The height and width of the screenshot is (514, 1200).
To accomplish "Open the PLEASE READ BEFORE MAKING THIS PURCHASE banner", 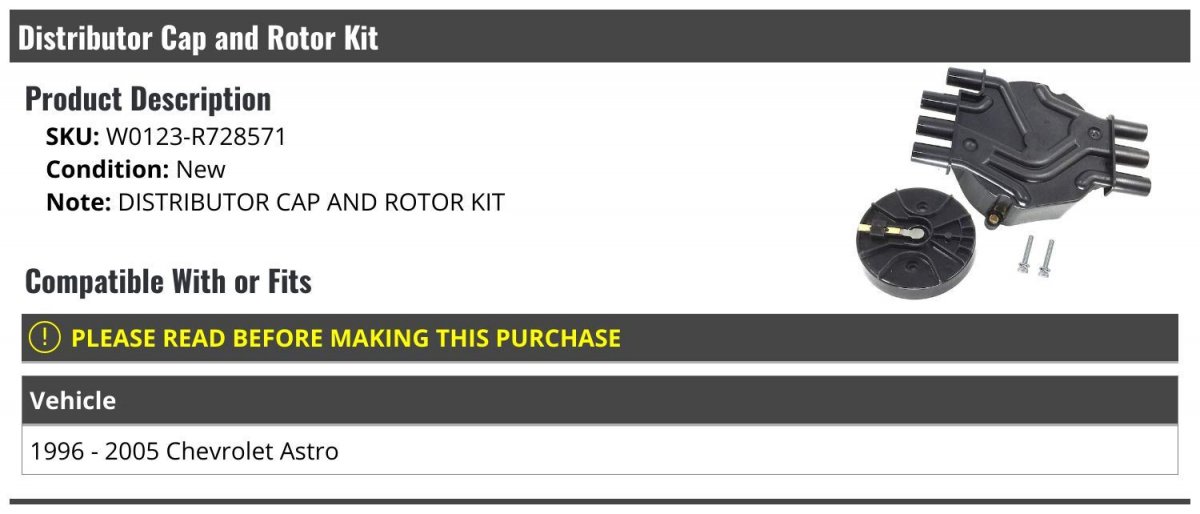I will tap(600, 338).
